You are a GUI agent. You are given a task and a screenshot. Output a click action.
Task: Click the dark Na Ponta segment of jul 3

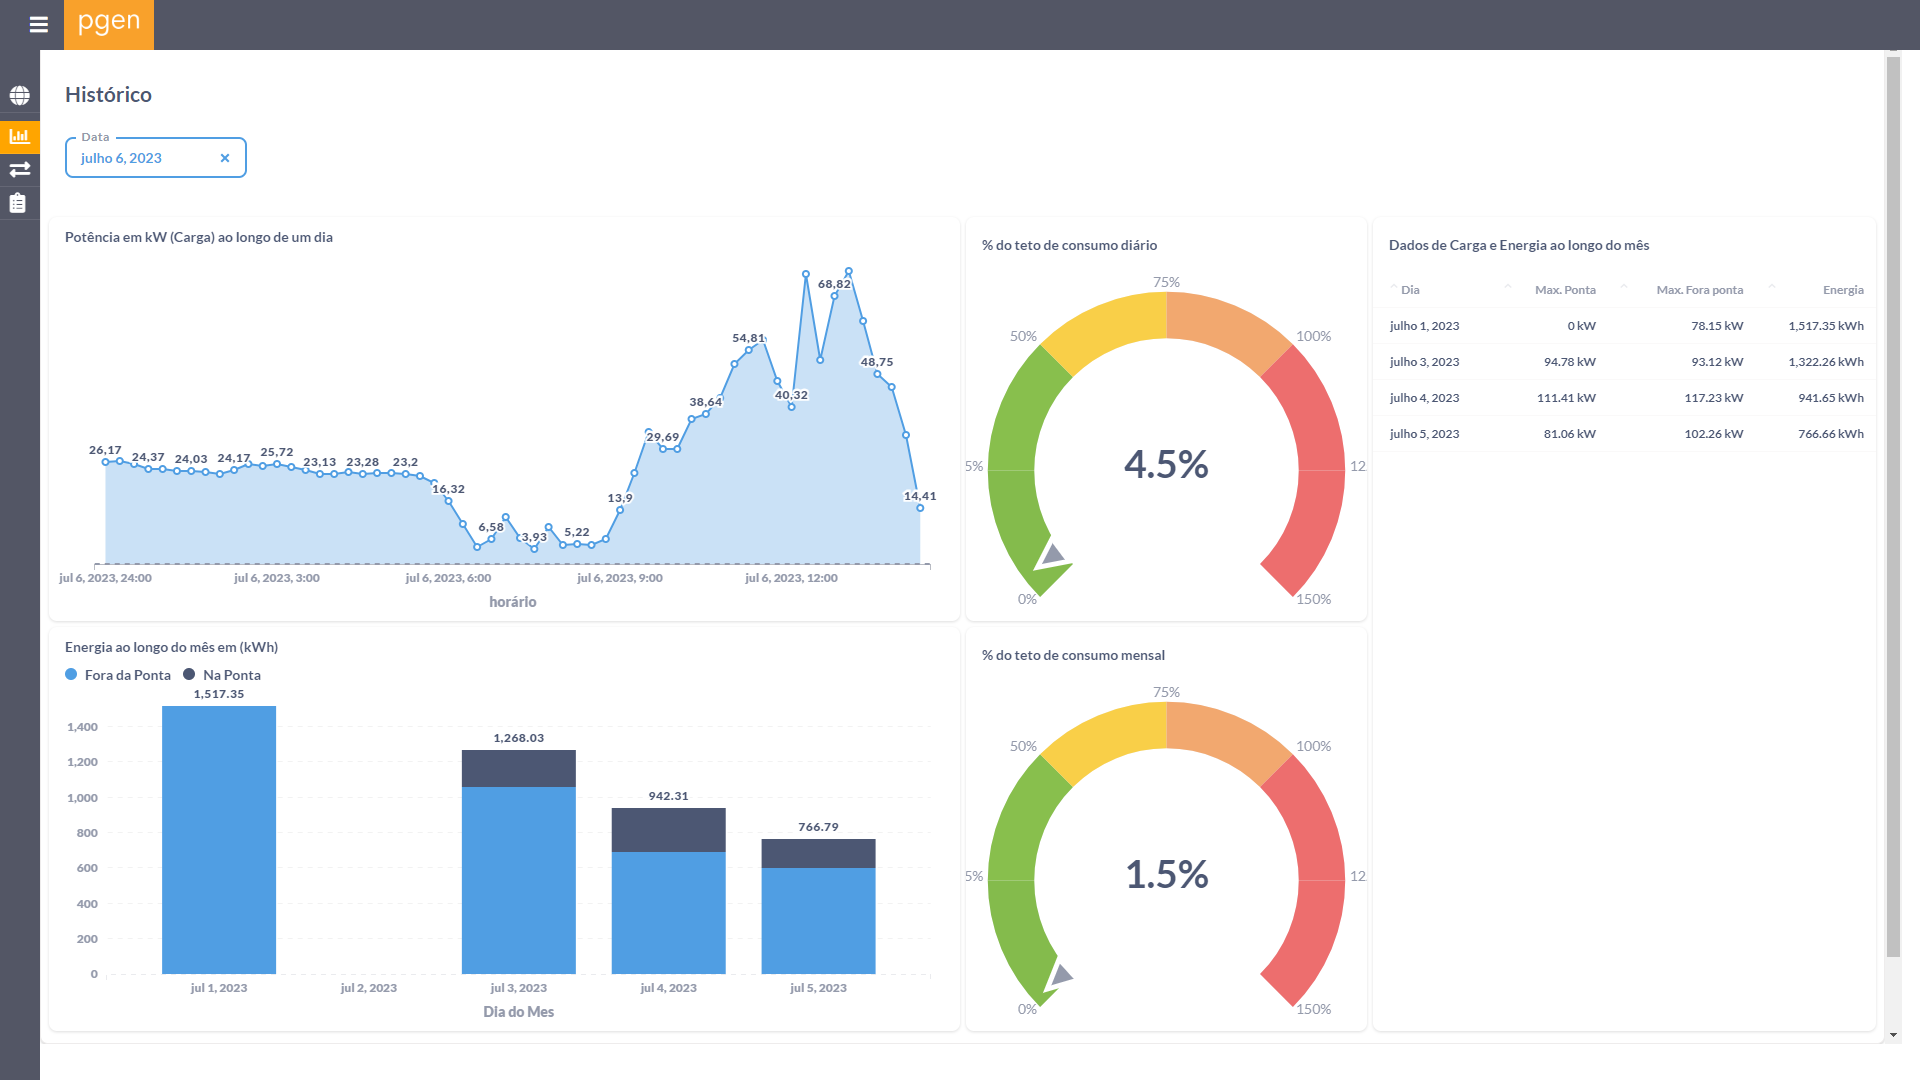click(x=518, y=768)
